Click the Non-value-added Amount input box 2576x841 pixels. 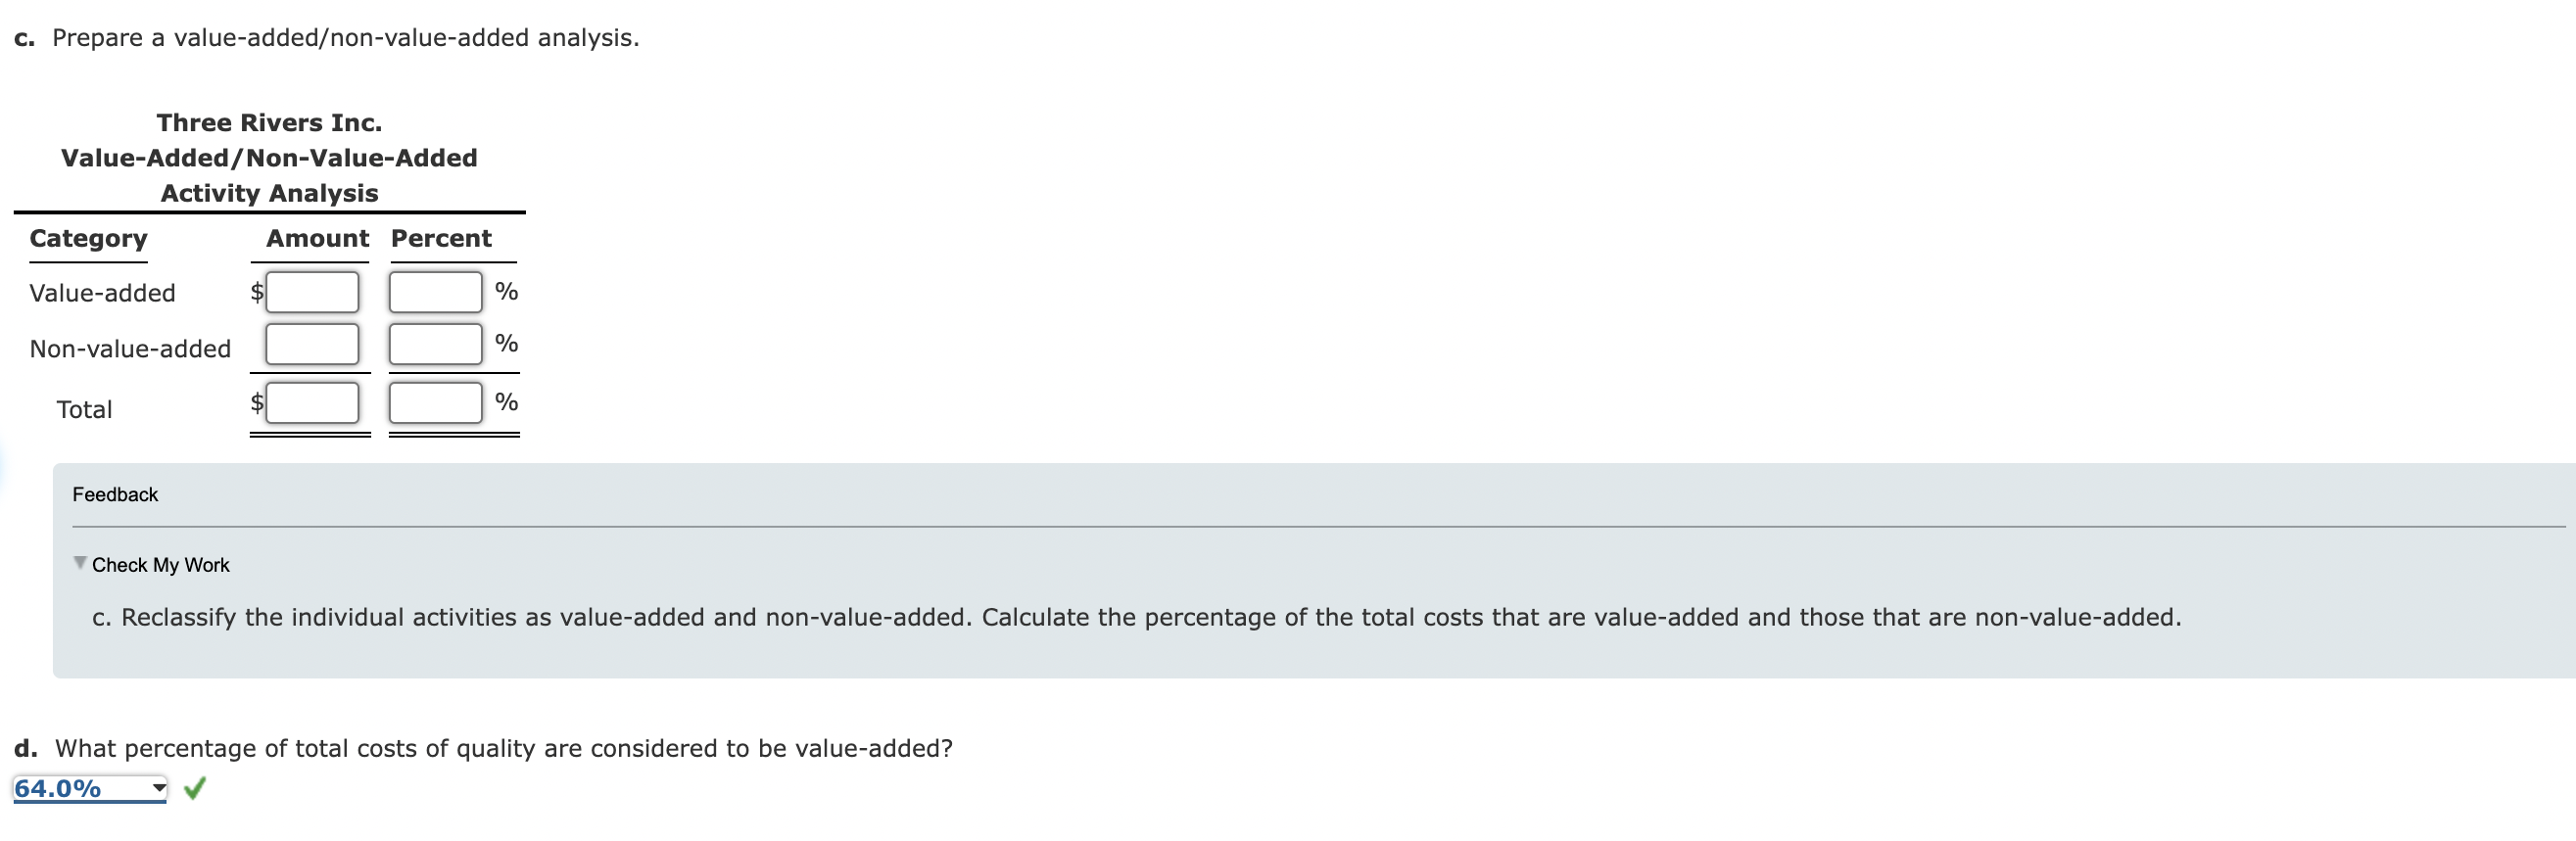click(311, 345)
